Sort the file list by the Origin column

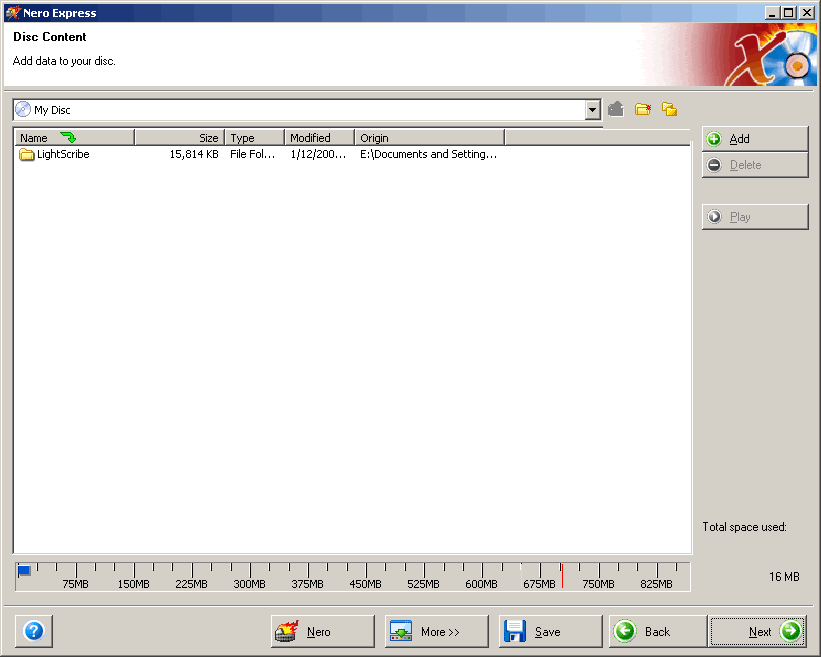[429, 138]
